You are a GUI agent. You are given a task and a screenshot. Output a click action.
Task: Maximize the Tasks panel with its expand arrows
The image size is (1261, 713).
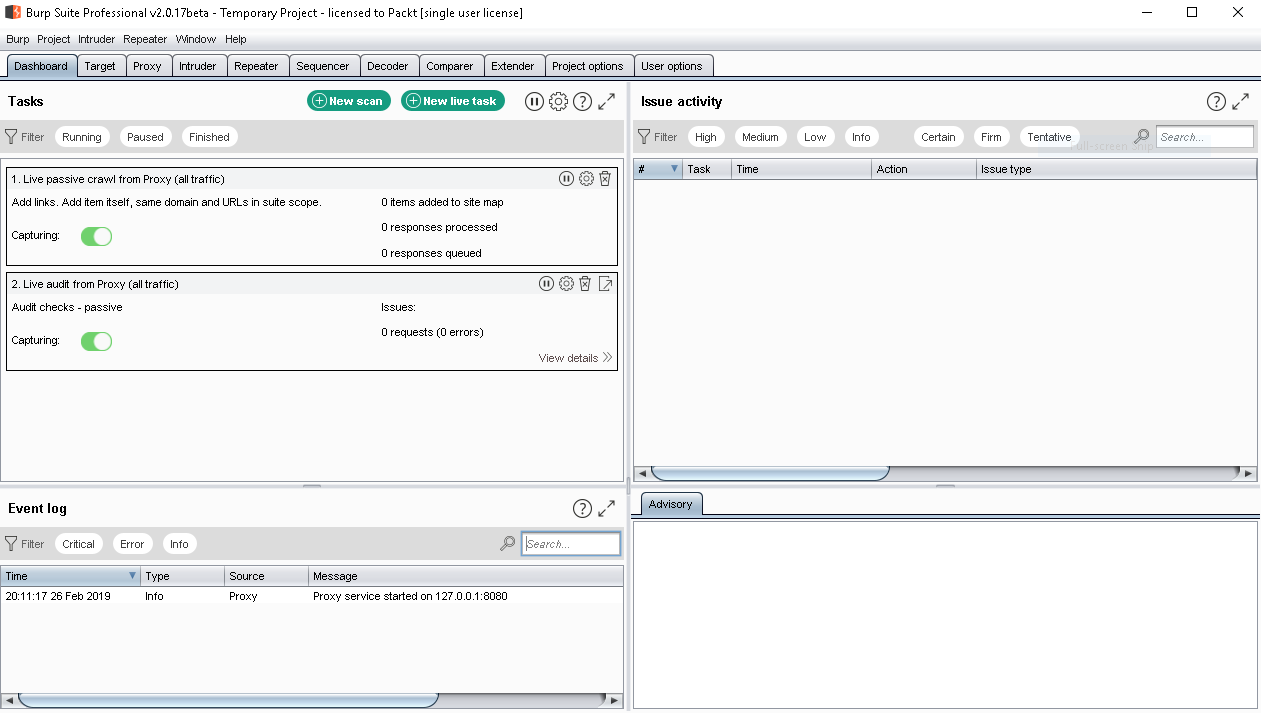[x=607, y=101]
